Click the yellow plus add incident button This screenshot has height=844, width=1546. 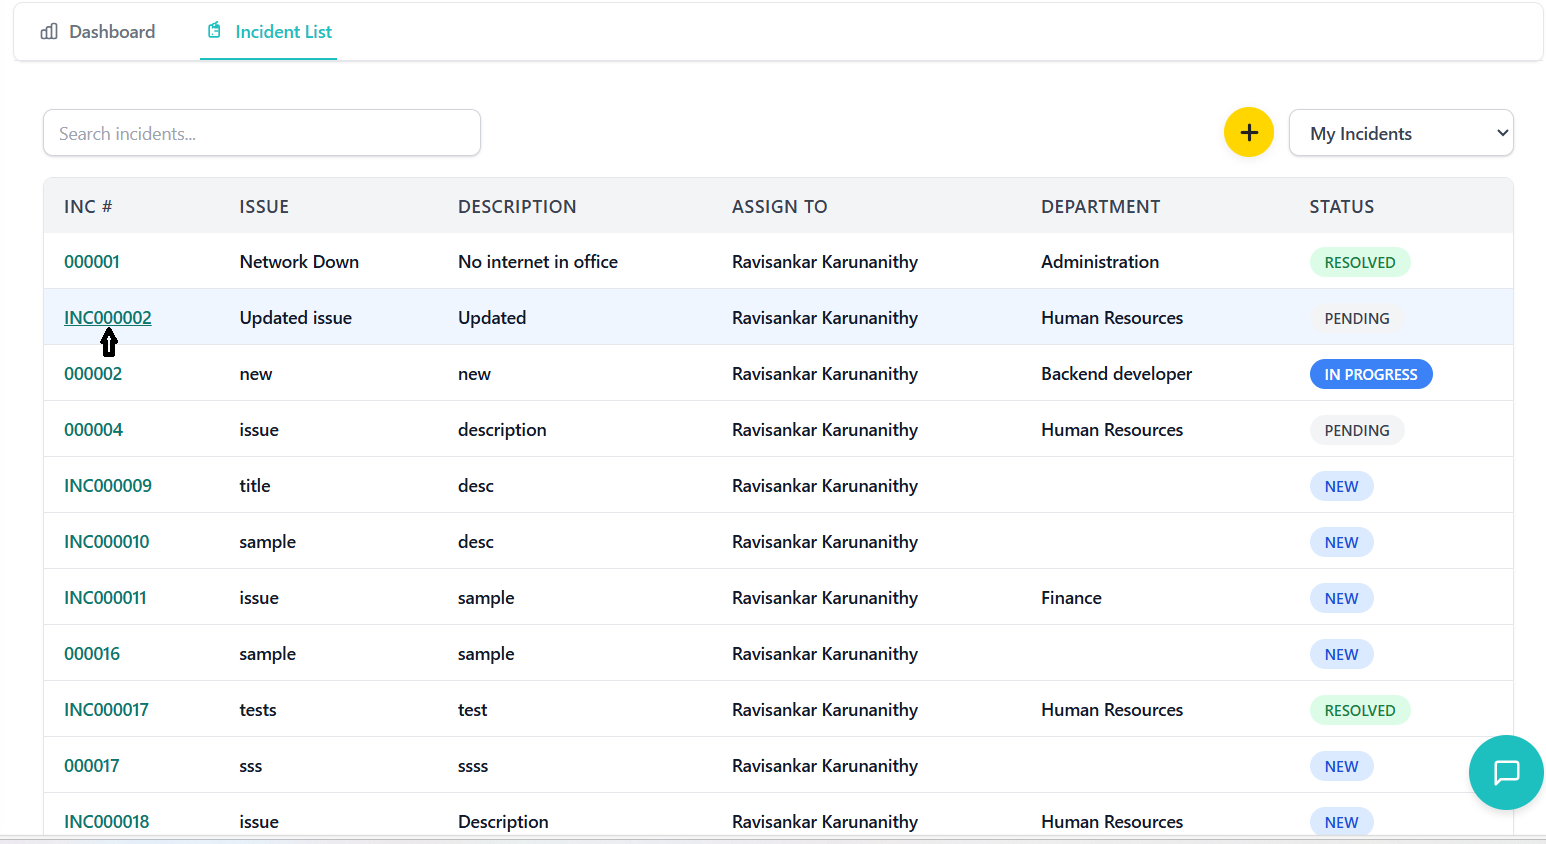coord(1248,132)
